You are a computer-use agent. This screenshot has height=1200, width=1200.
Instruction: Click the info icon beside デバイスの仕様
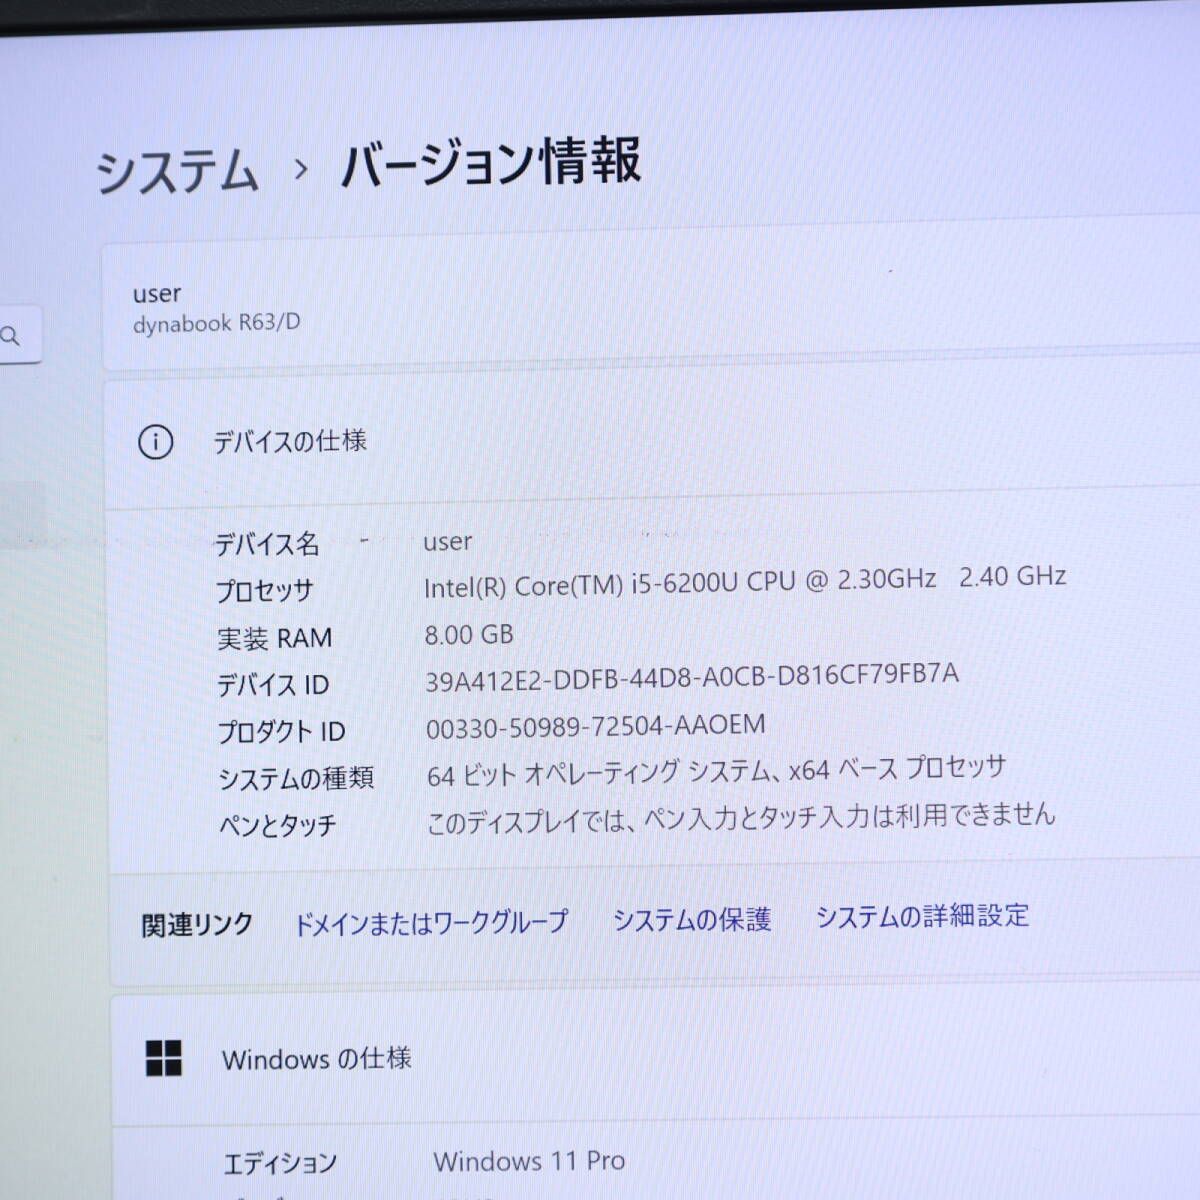click(x=155, y=442)
